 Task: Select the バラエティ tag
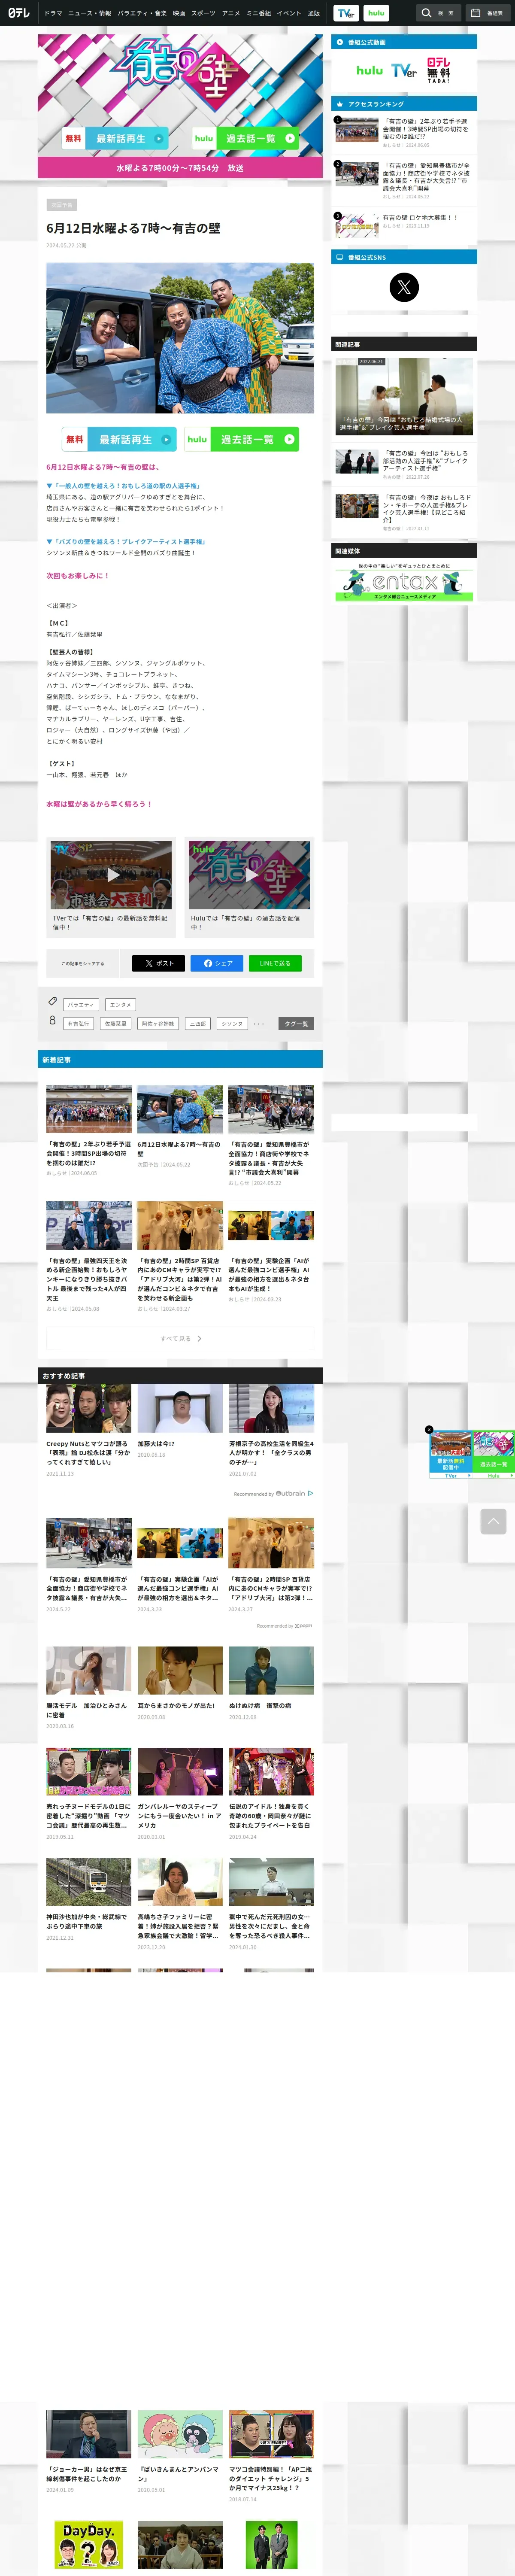(81, 1004)
